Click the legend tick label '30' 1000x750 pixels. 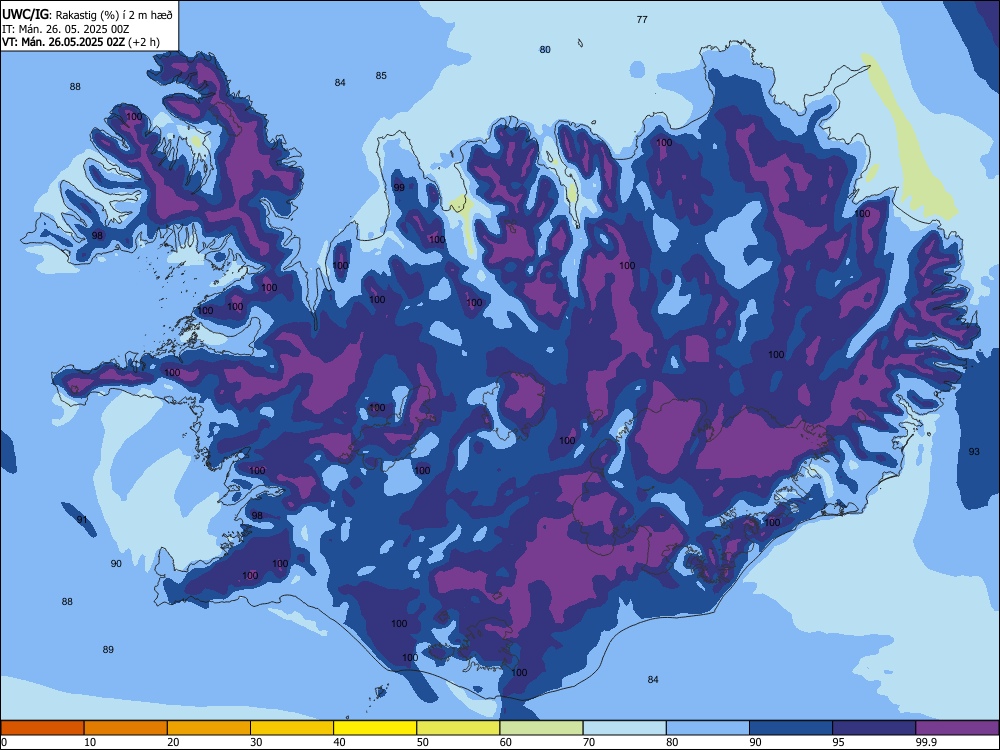tap(256, 742)
